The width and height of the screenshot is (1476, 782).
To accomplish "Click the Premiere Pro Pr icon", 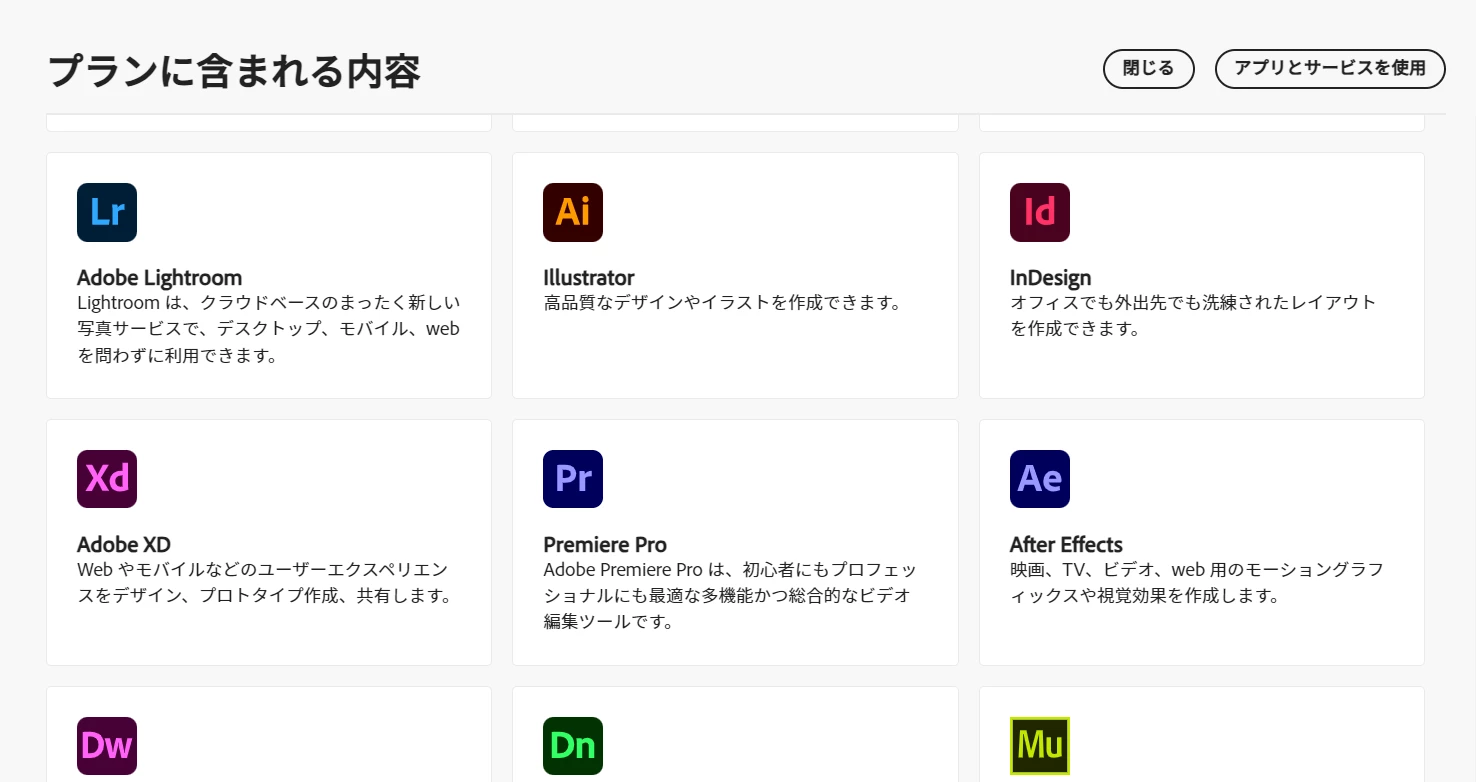I will point(573,479).
